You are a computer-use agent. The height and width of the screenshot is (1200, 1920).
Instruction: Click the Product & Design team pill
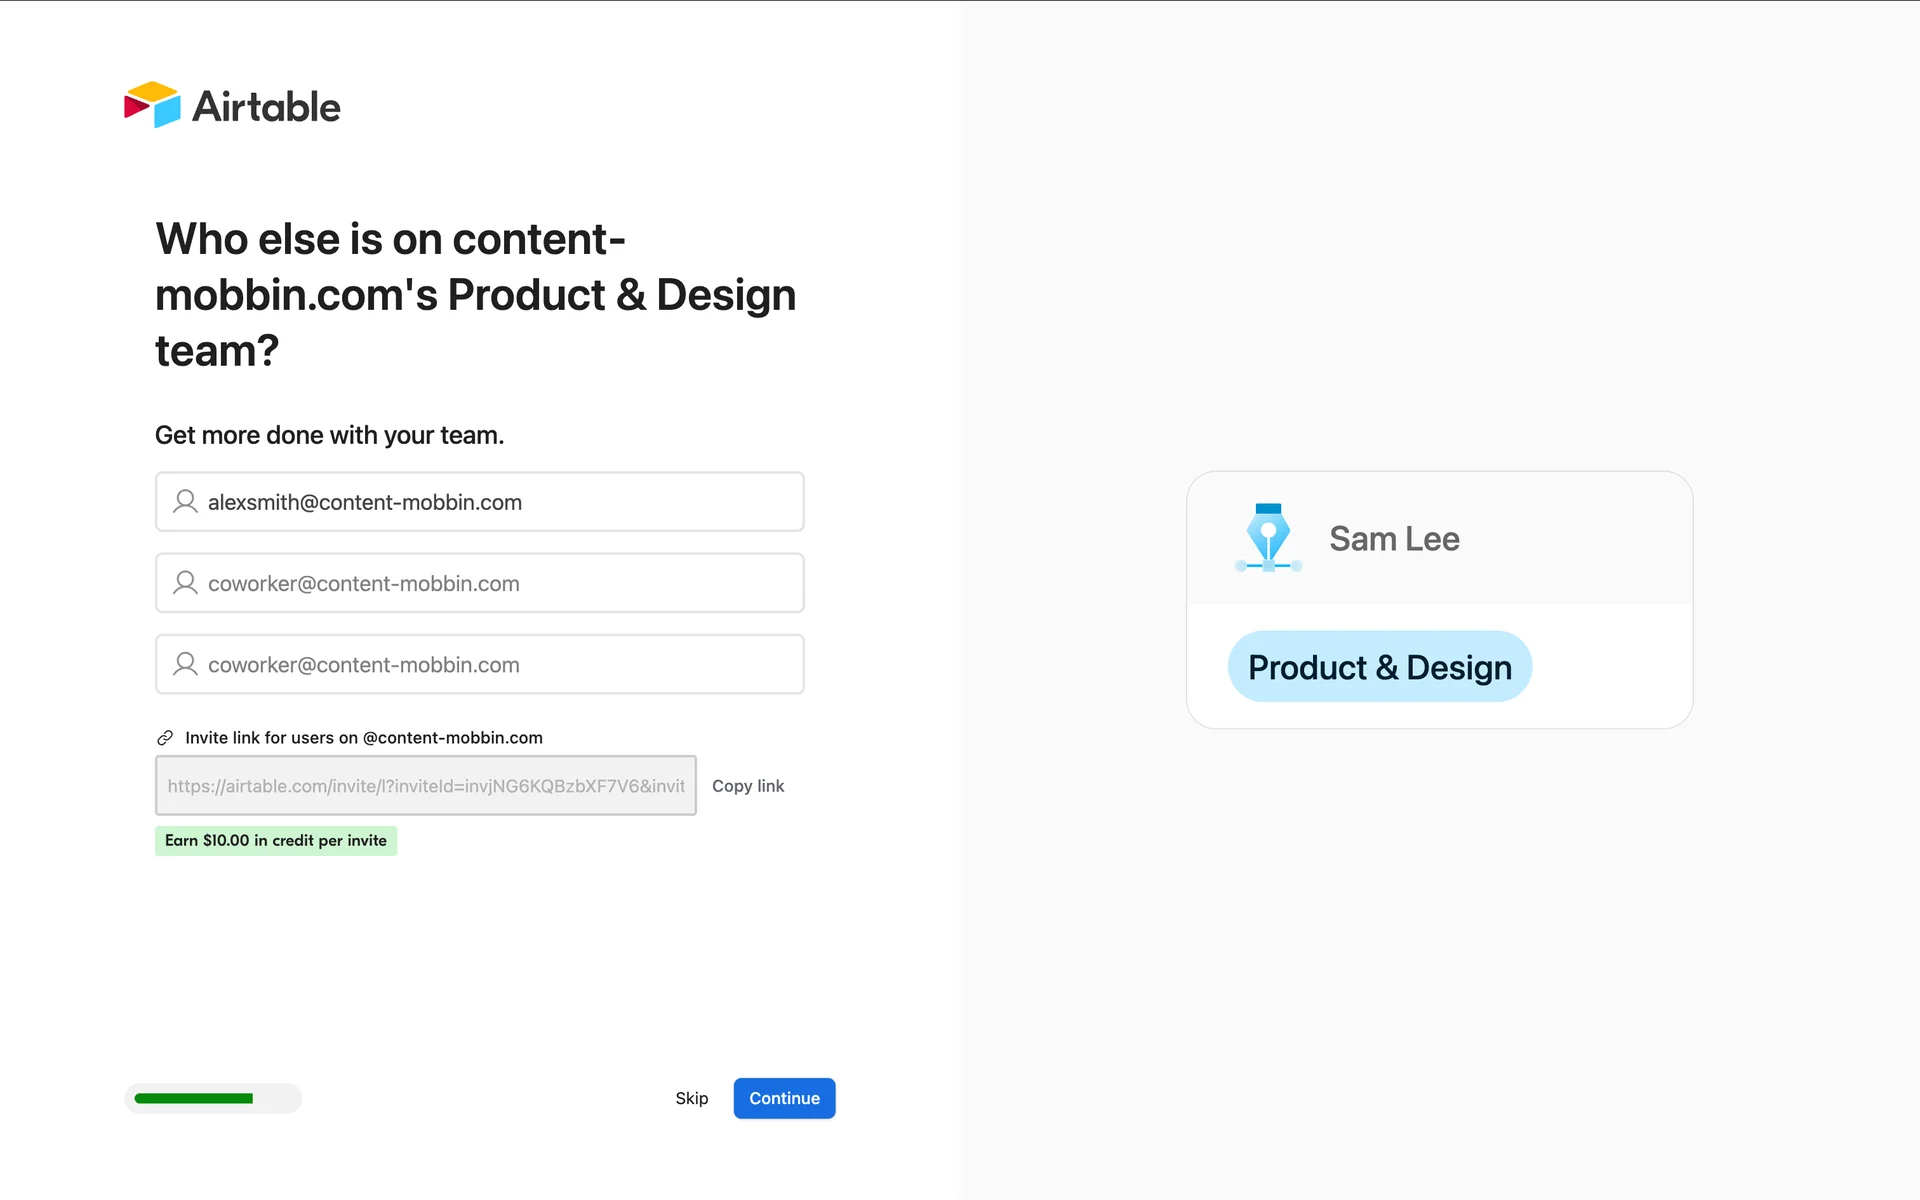[1379, 667]
